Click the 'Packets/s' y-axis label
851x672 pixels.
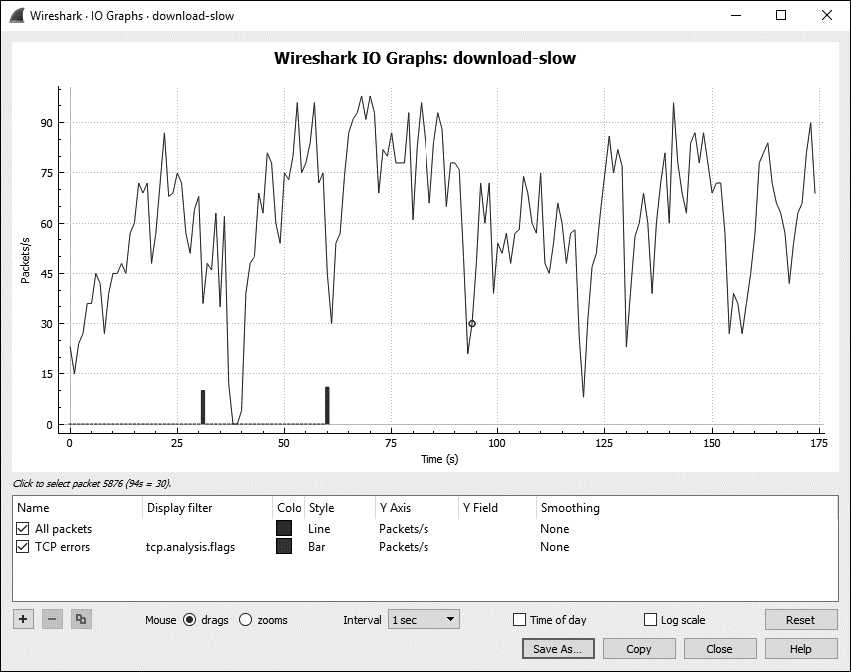click(25, 260)
